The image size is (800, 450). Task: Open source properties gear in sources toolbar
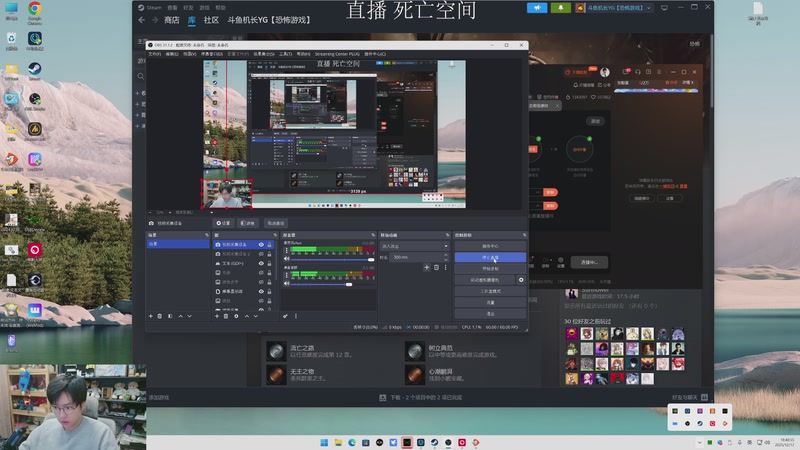click(236, 316)
